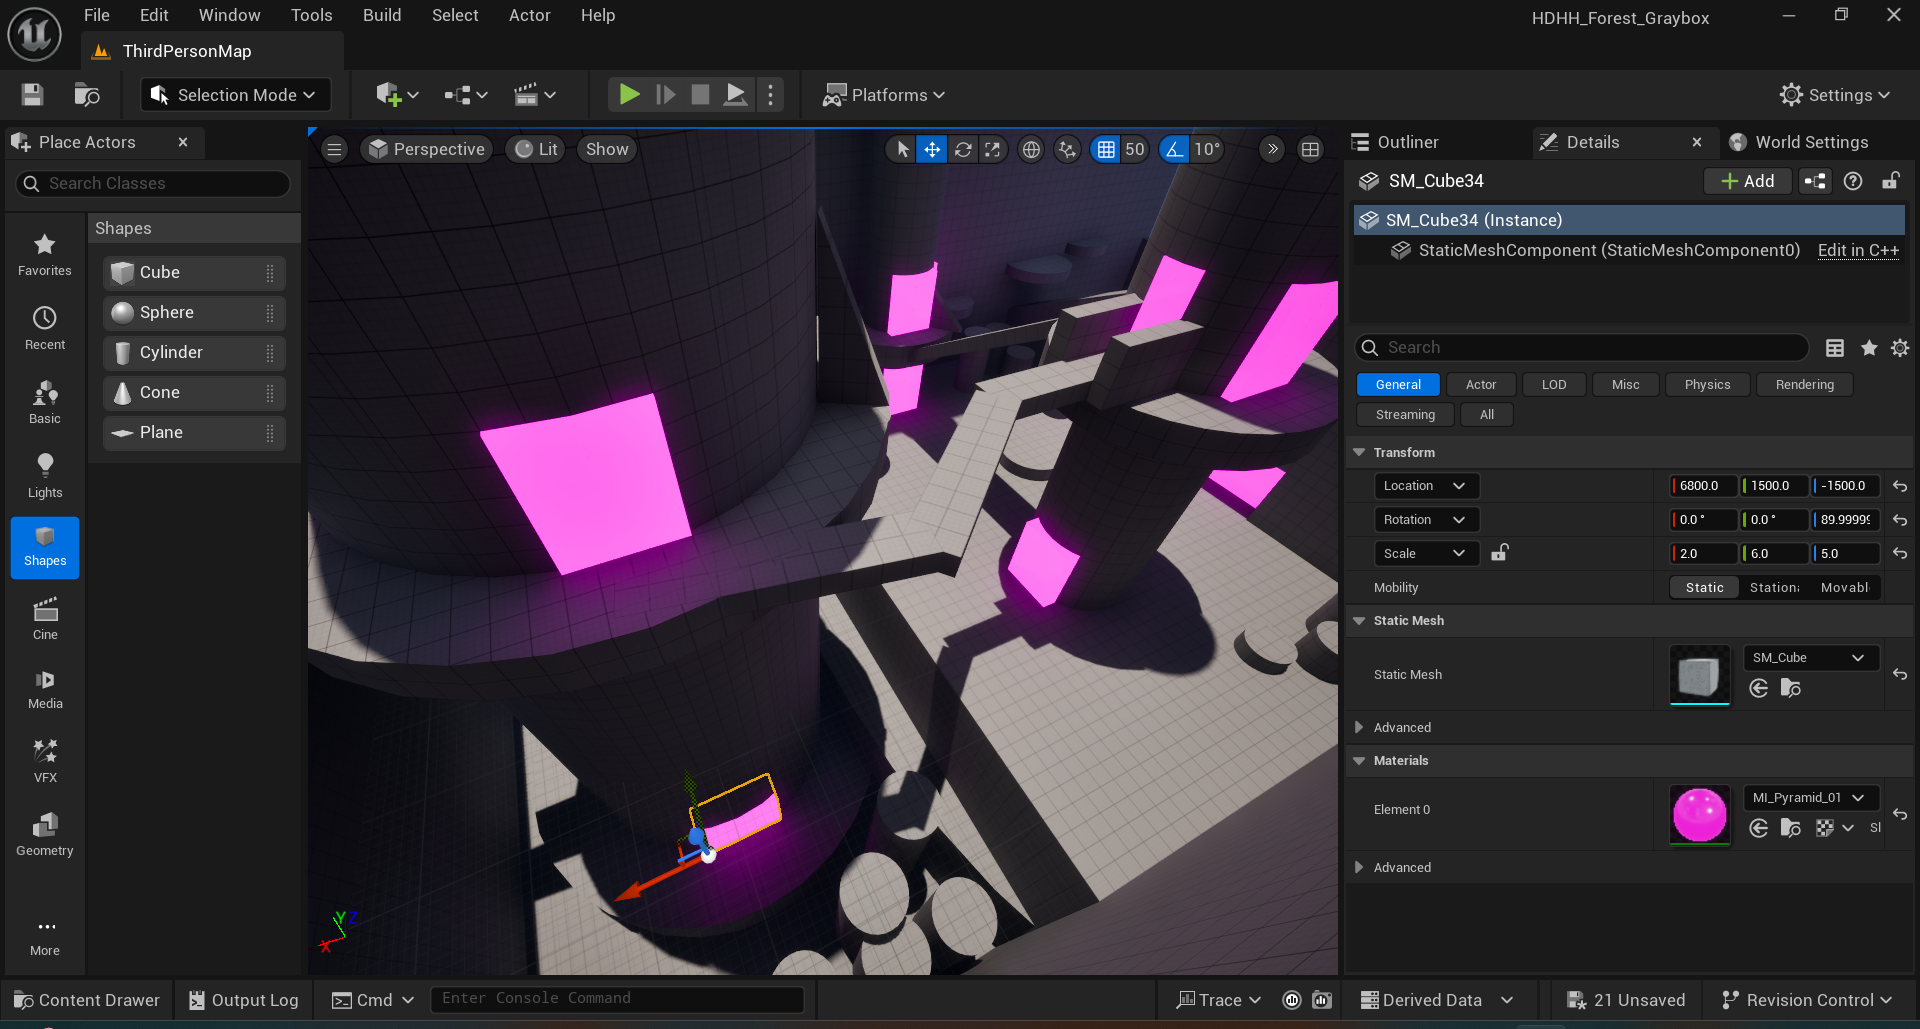1920x1029 pixels.
Task: Collapse the Transform section
Action: point(1359,453)
